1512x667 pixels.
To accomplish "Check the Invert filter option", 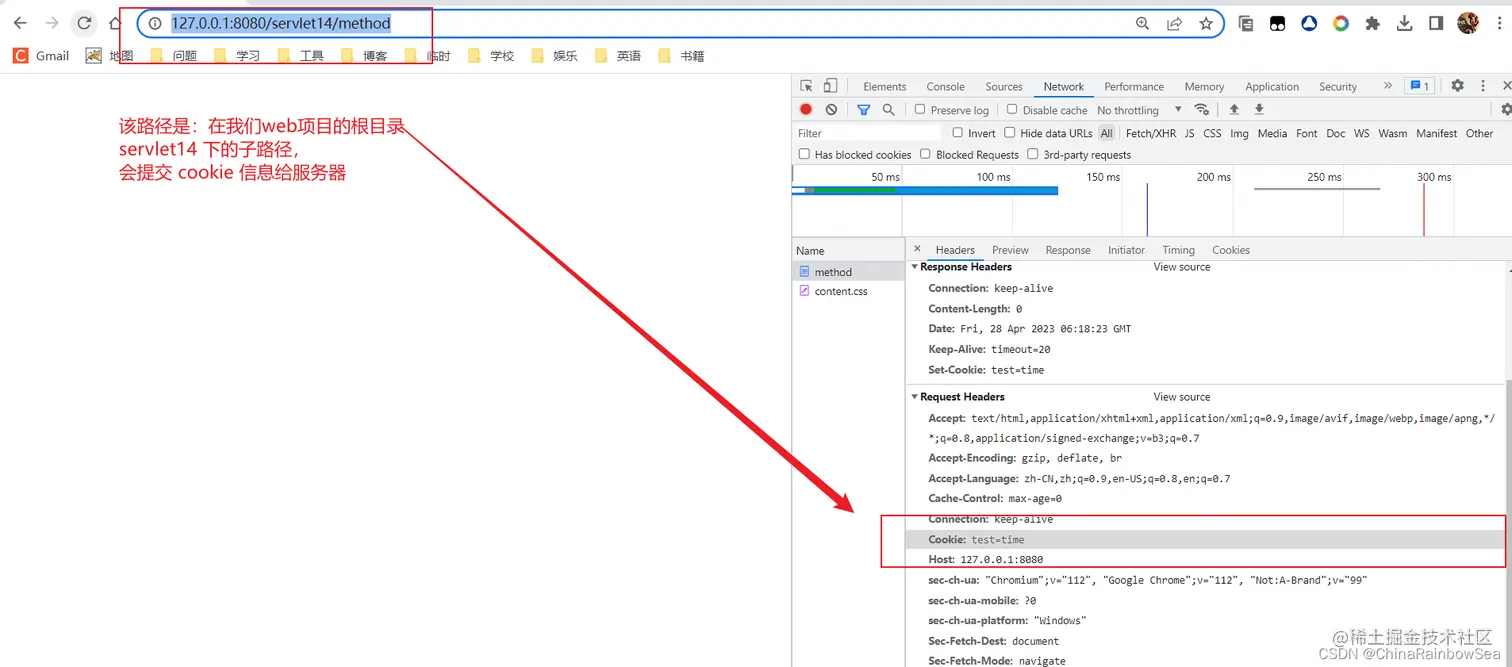I will pos(957,132).
